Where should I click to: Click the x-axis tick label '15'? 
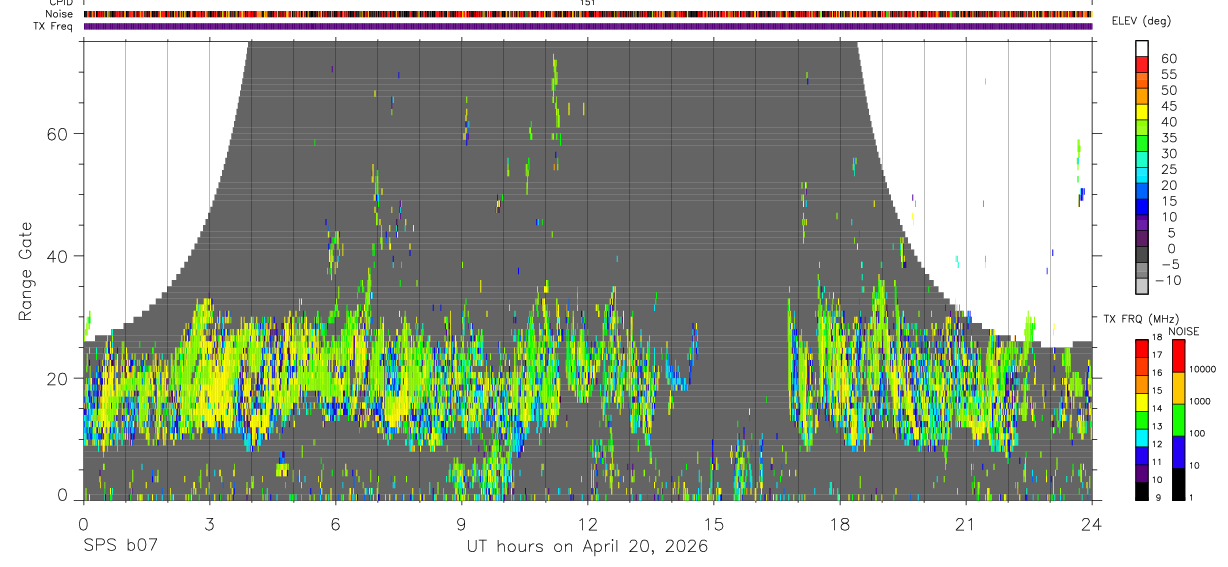point(714,524)
